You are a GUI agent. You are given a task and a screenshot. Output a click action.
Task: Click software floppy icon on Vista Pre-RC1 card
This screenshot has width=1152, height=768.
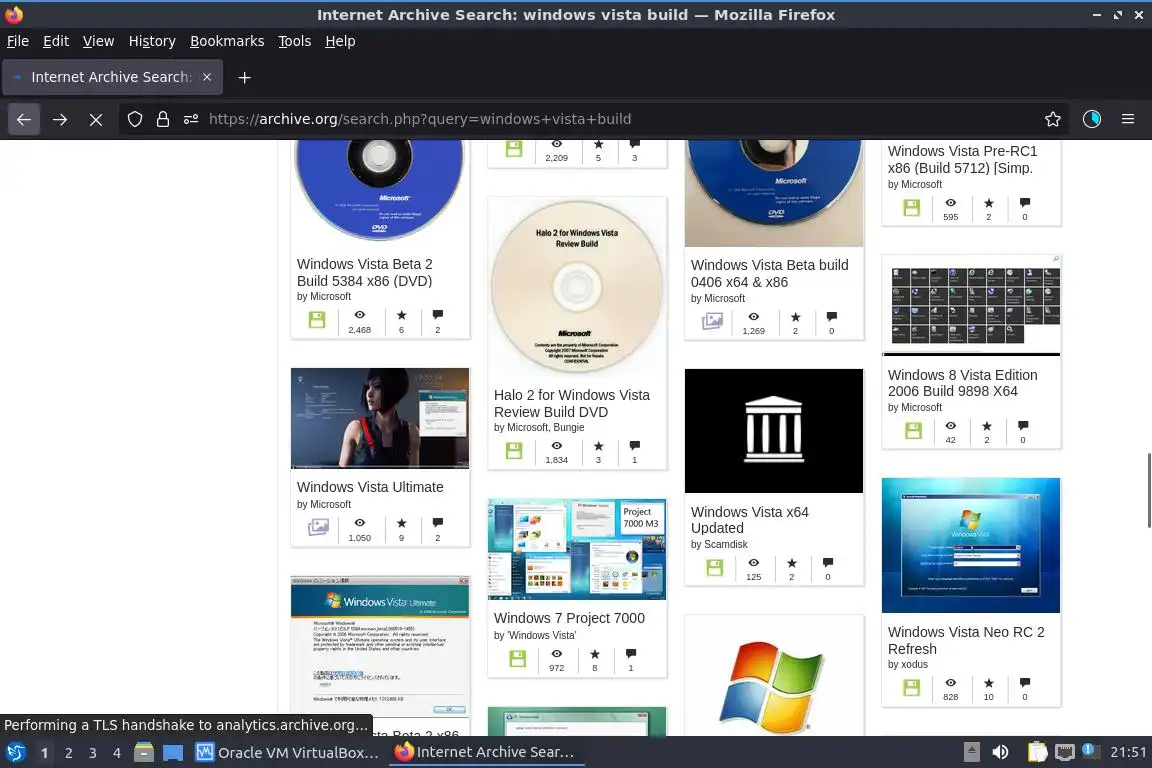(911, 208)
